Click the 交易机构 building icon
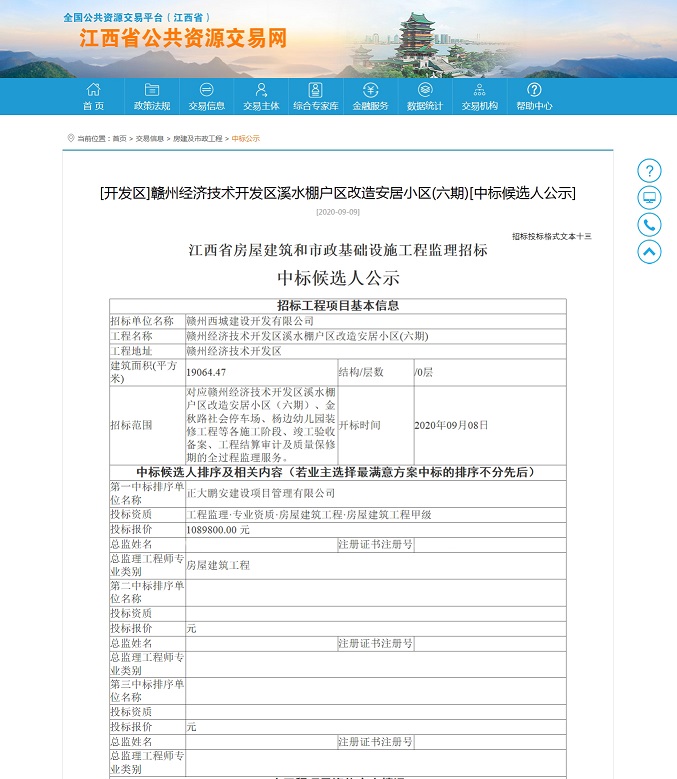The image size is (677, 779). click(x=479, y=89)
